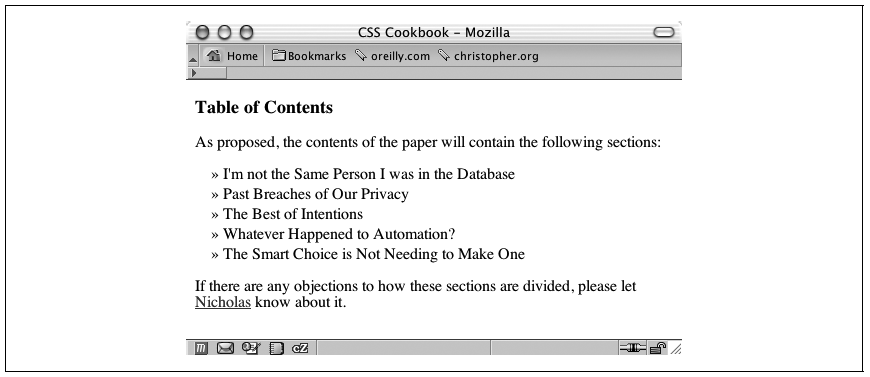
Task: Go to the Home page button
Action: click(232, 56)
